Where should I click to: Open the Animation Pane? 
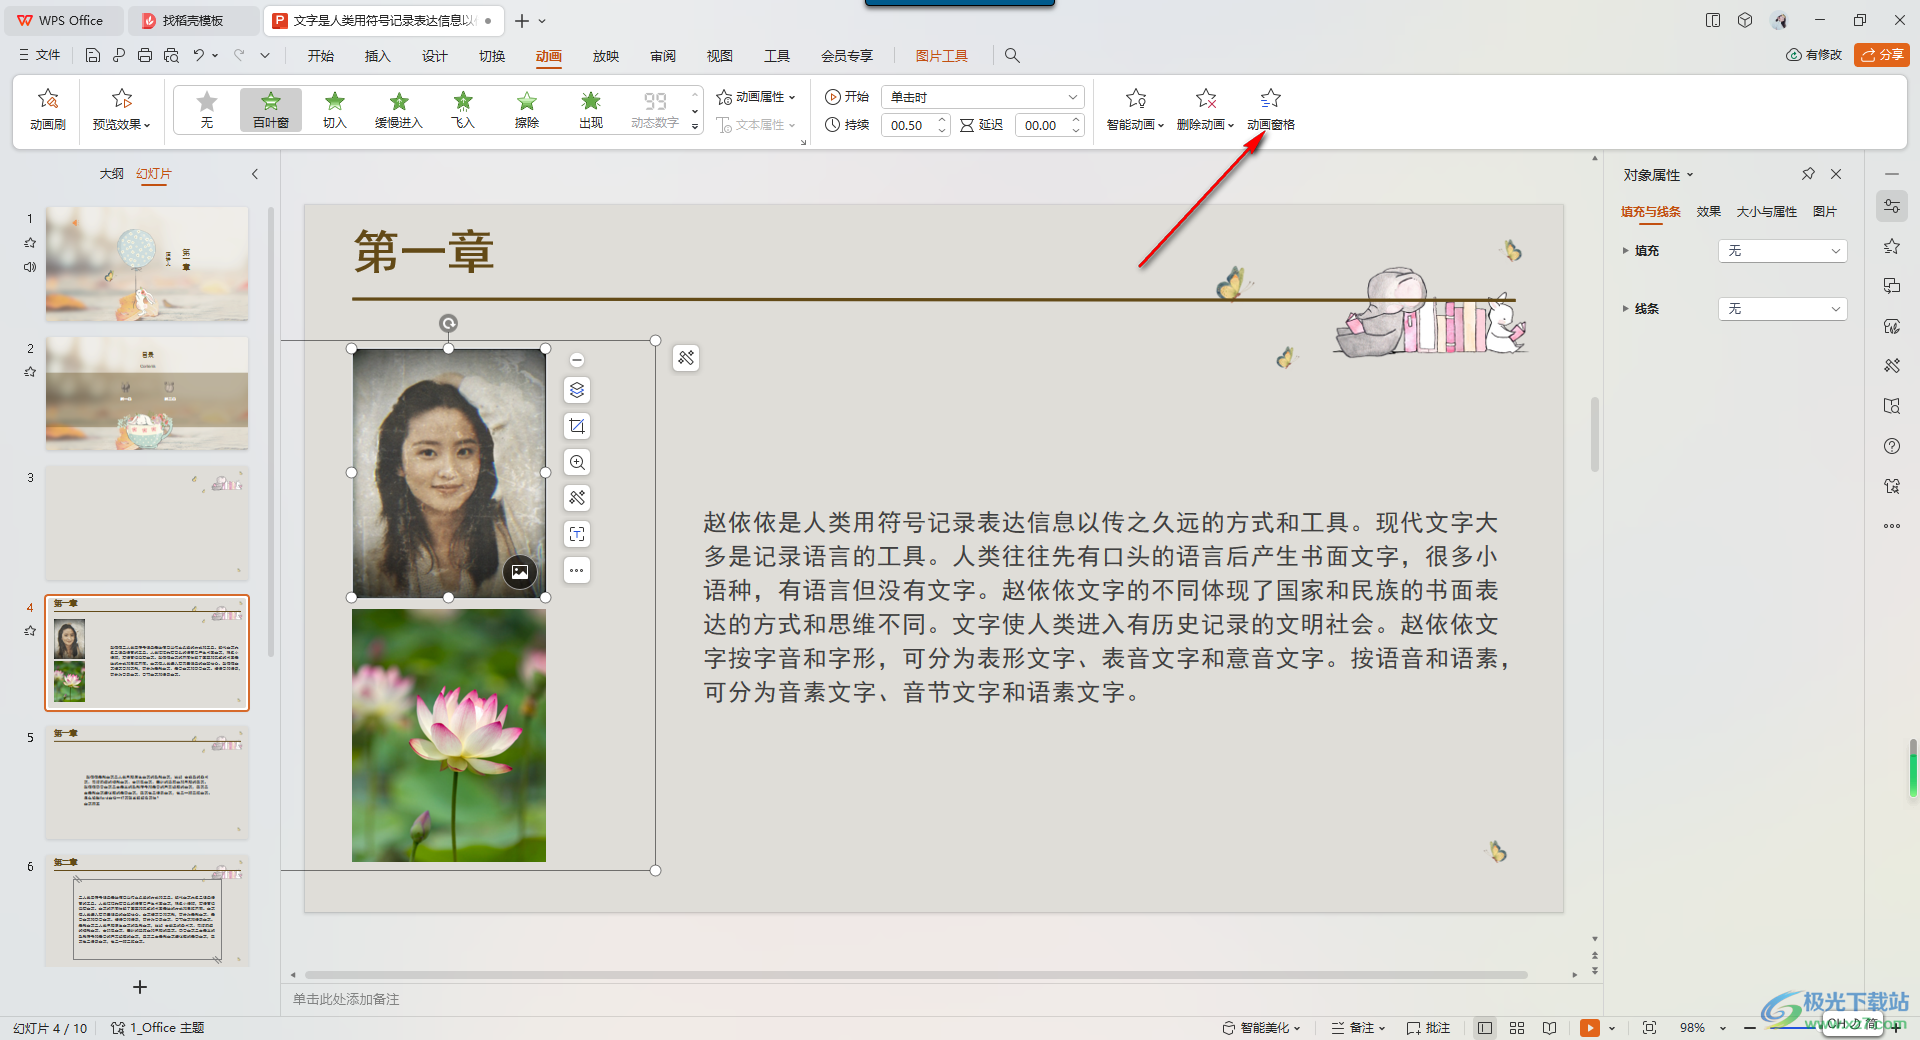[1271, 109]
